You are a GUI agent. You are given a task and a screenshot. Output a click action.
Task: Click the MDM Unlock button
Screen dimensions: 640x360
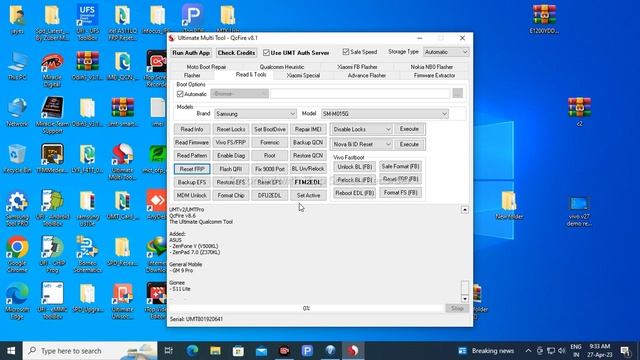(x=192, y=196)
